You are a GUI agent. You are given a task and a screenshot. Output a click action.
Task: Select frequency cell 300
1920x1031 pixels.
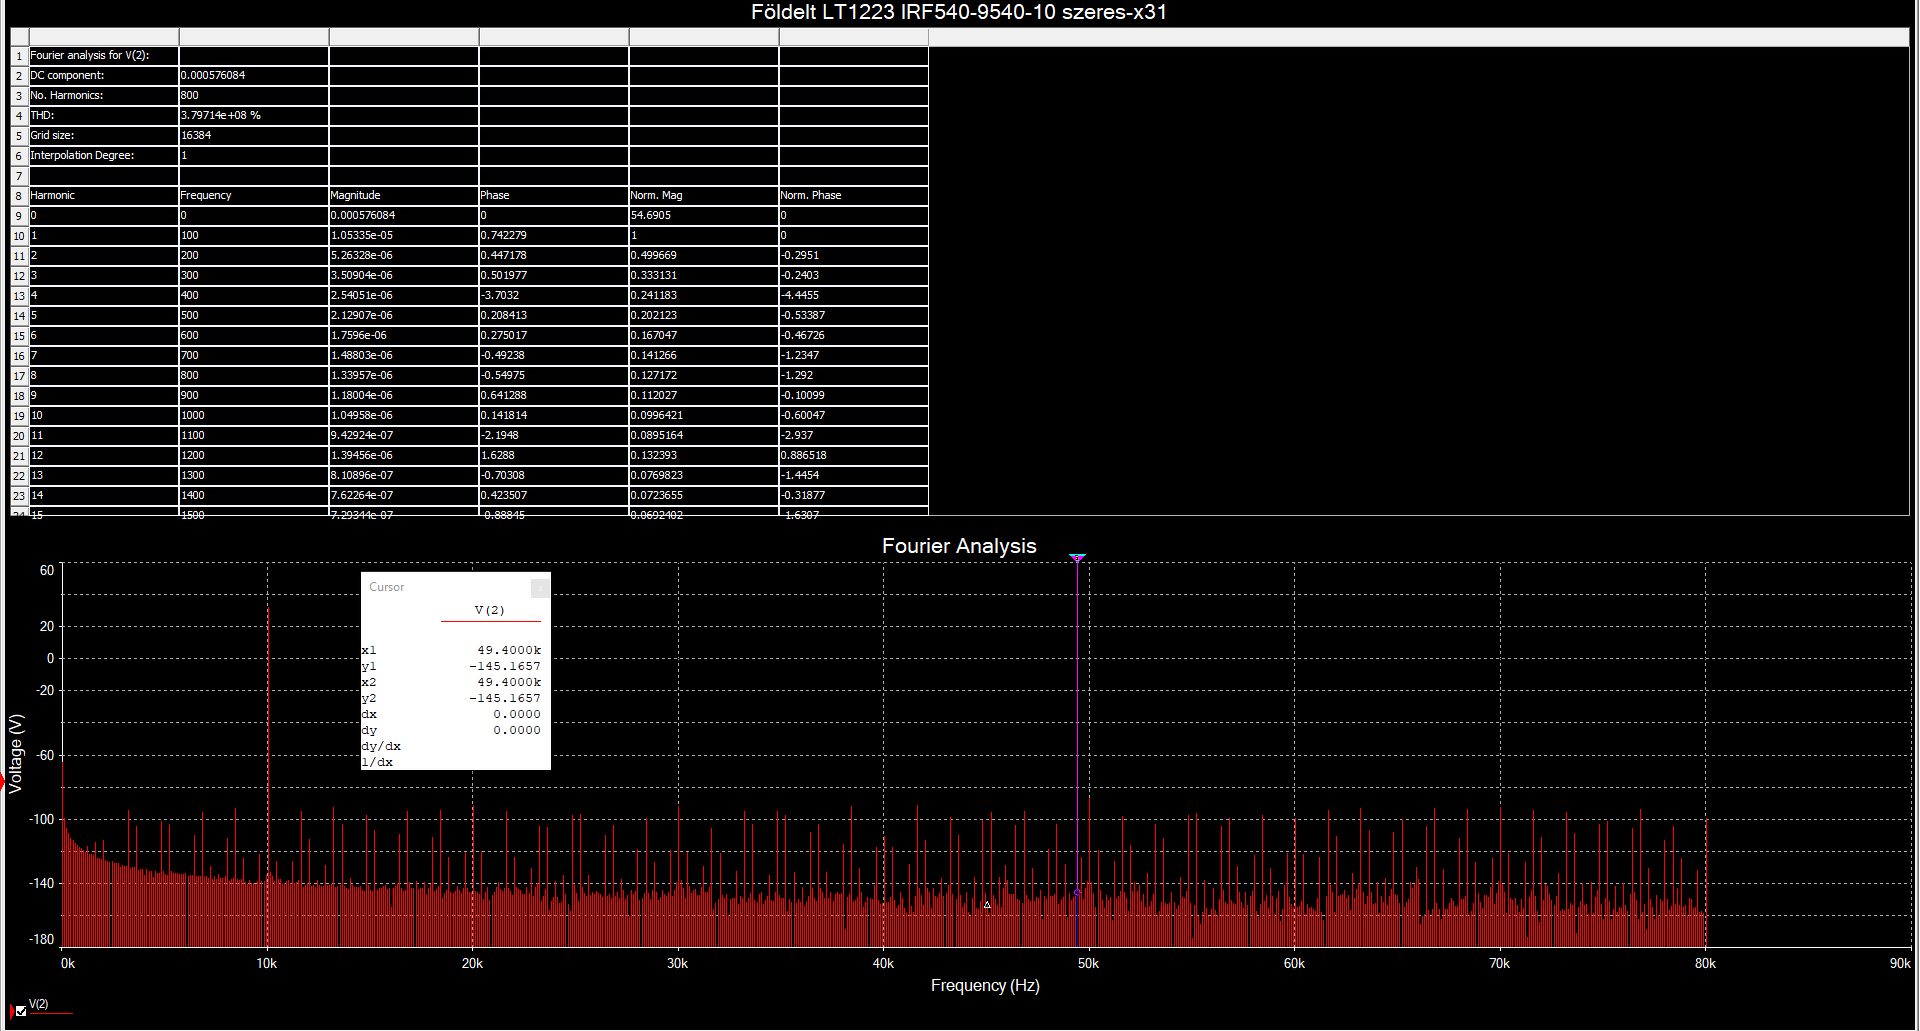[x=254, y=275]
